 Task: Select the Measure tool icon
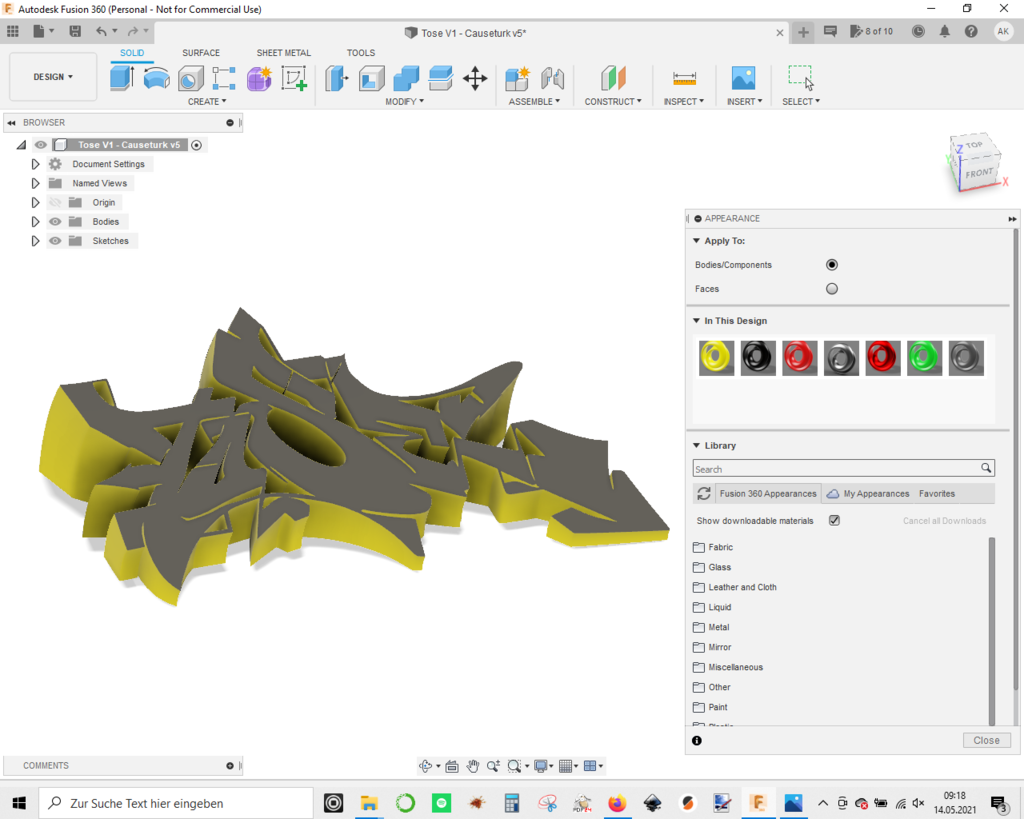tap(684, 78)
